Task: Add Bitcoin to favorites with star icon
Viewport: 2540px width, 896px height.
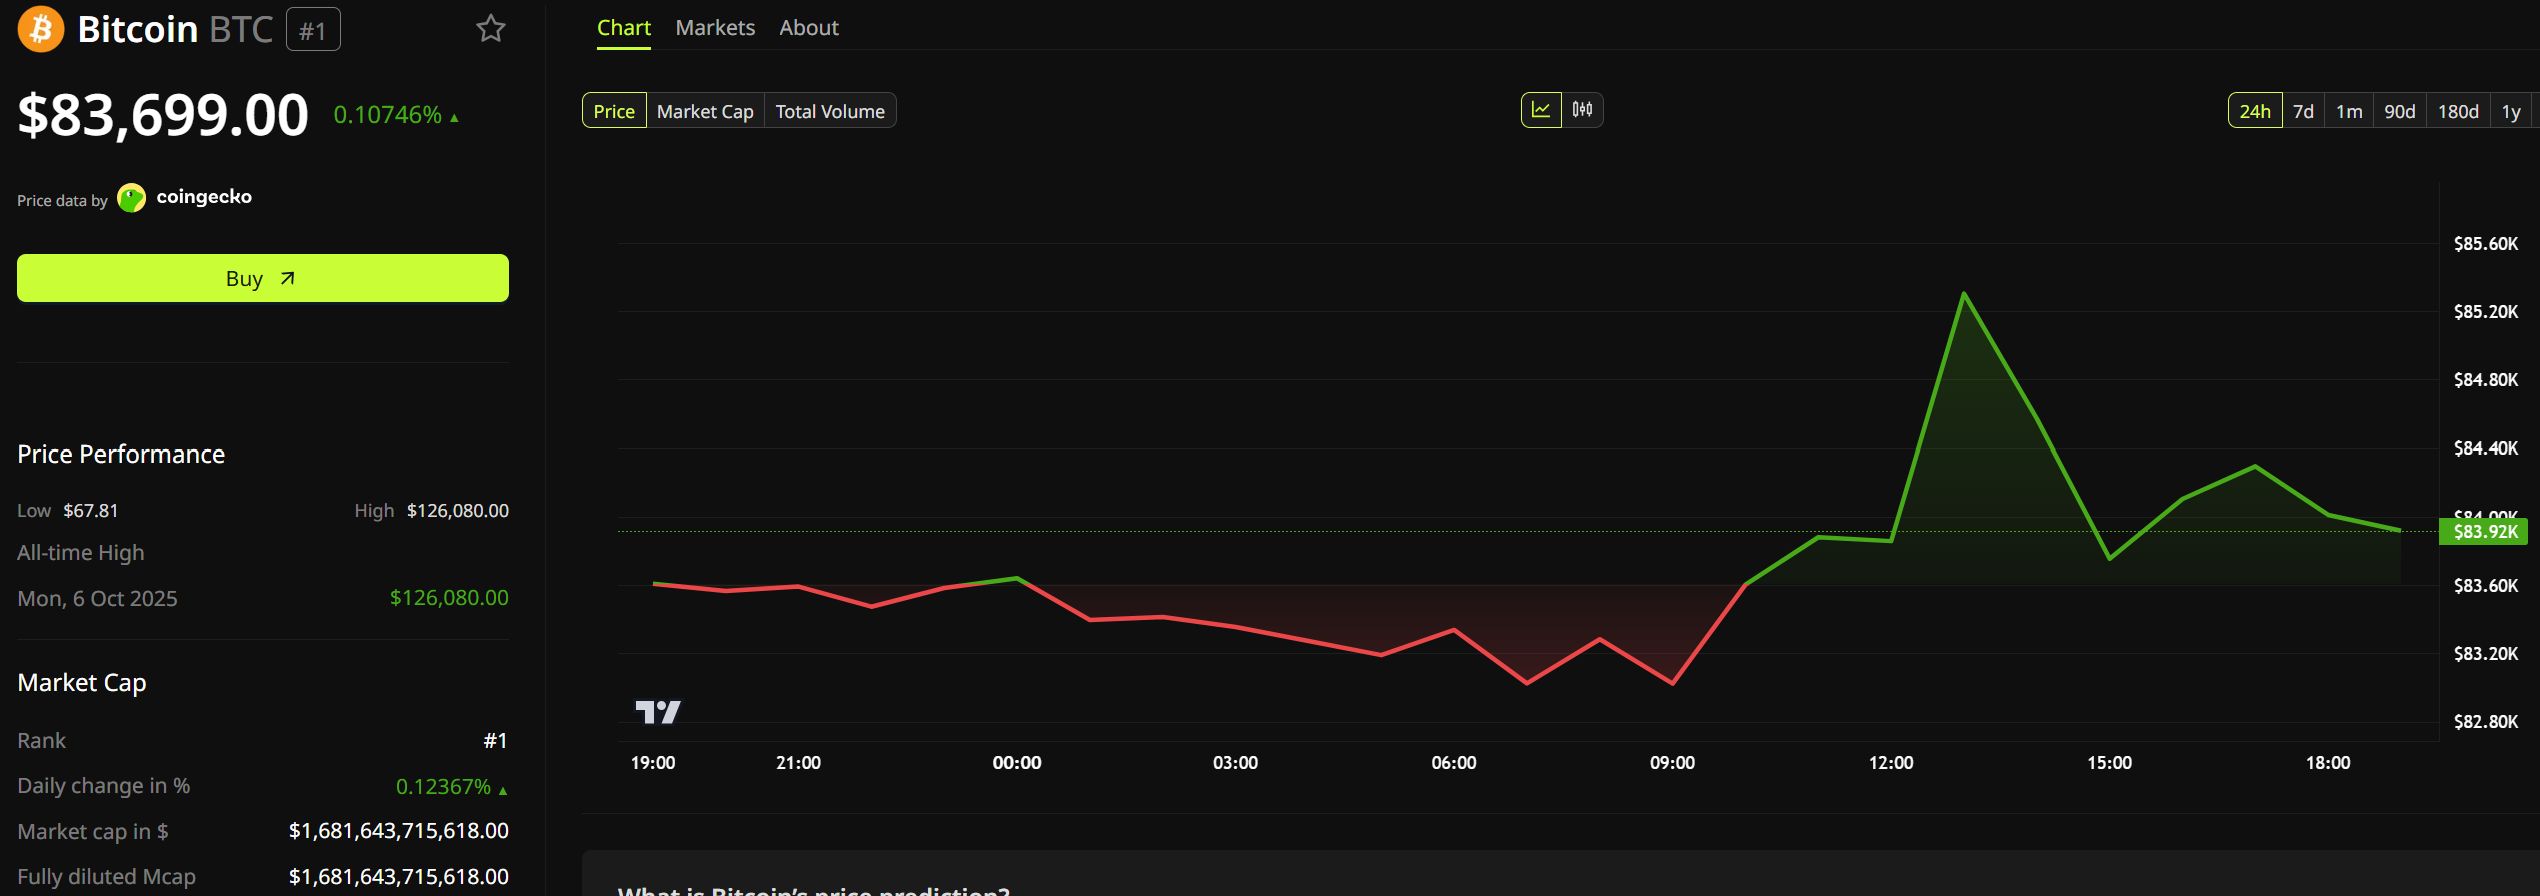Action: [491, 28]
